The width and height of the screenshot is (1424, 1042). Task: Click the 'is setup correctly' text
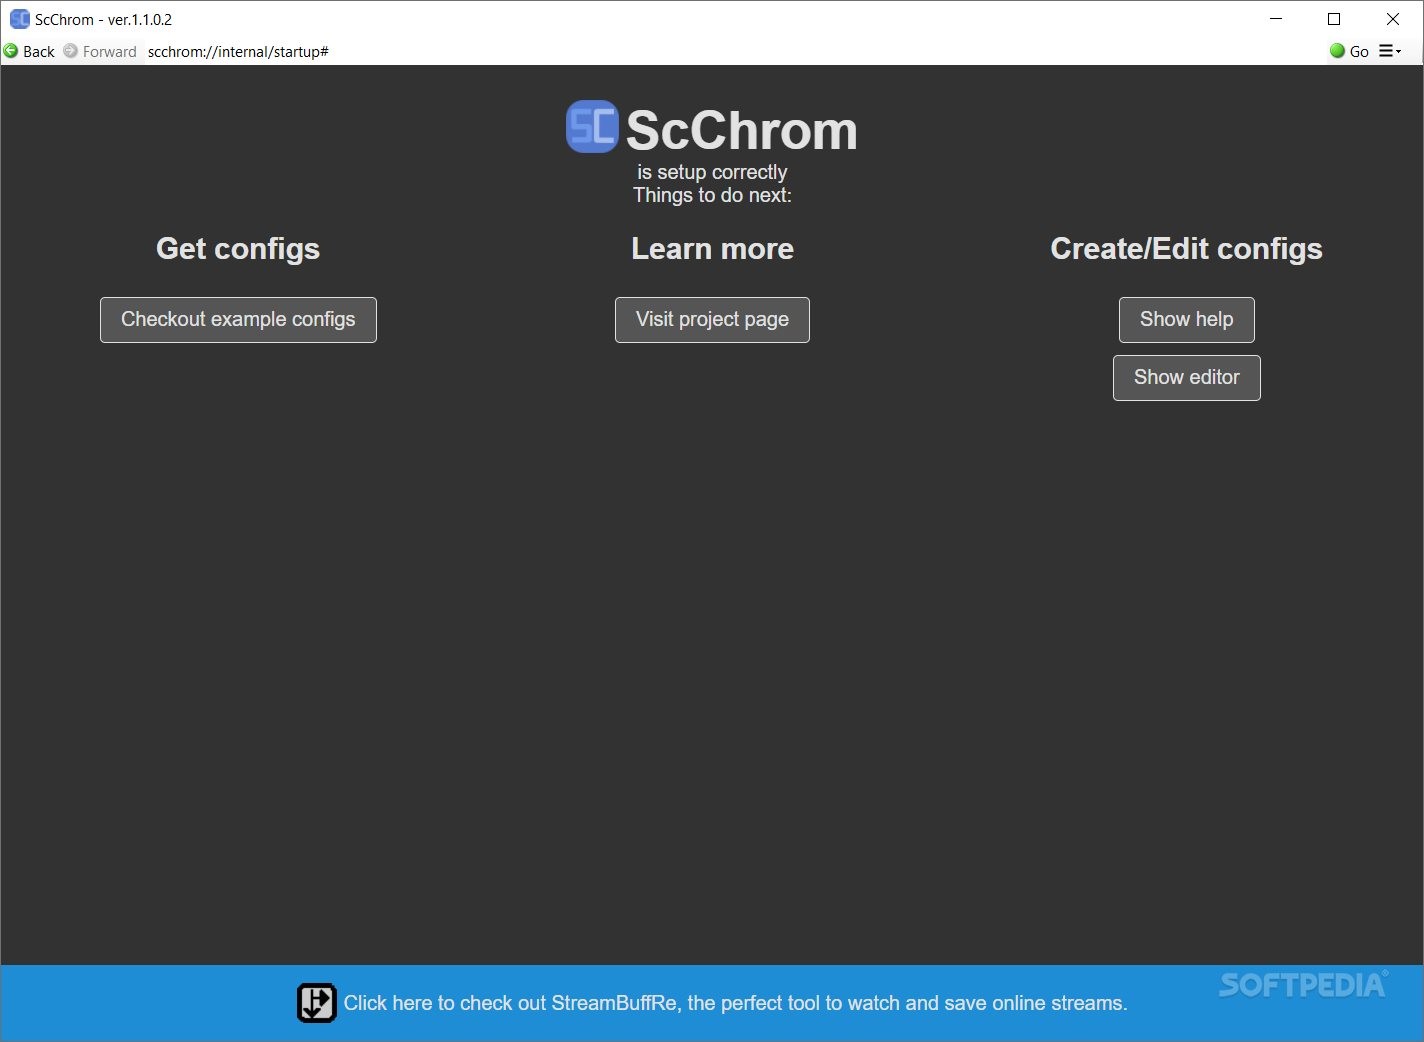712,172
